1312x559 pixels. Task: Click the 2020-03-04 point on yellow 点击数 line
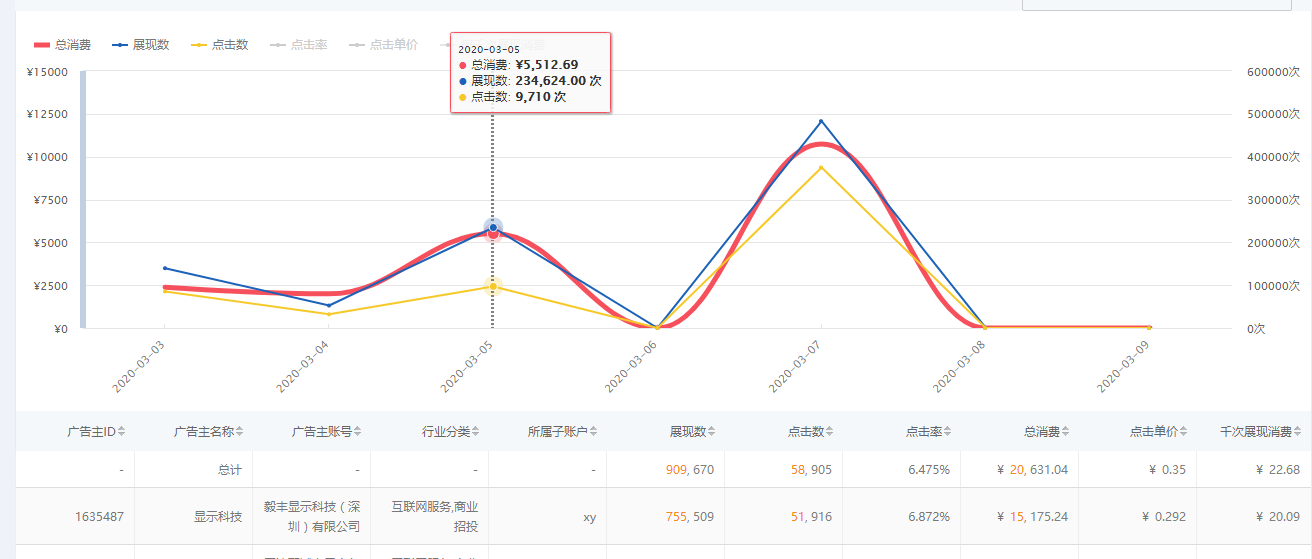[x=329, y=314]
